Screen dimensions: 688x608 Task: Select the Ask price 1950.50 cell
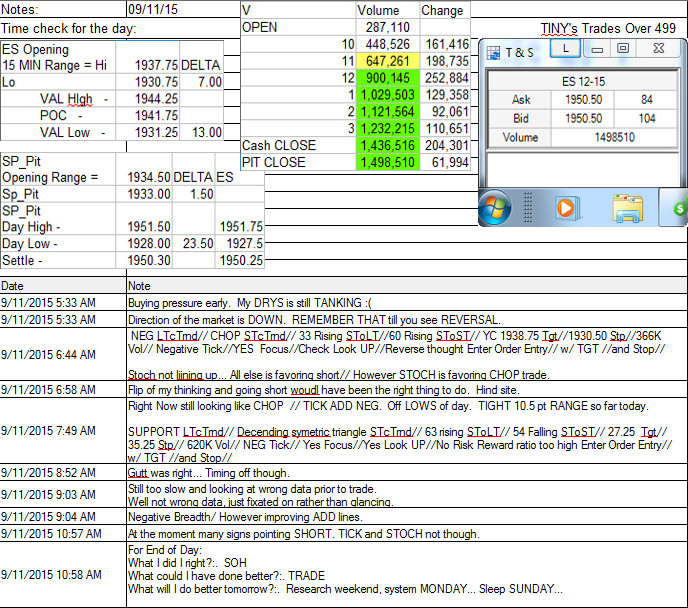(583, 100)
